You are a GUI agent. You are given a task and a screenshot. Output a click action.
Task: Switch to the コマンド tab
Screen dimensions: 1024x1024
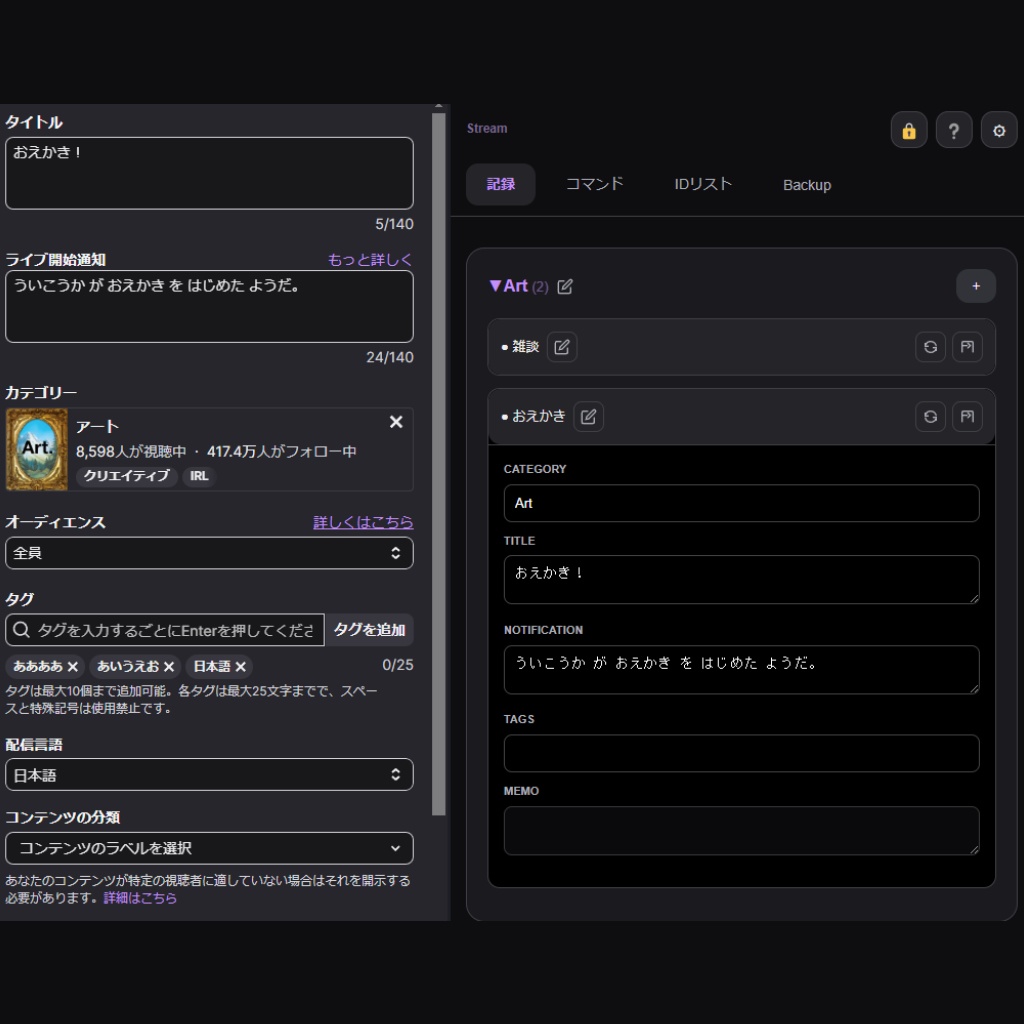[594, 185]
